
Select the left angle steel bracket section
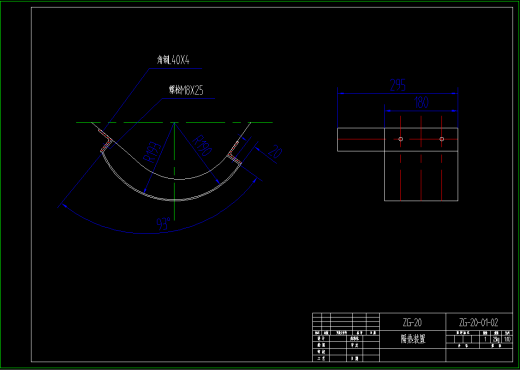point(106,141)
